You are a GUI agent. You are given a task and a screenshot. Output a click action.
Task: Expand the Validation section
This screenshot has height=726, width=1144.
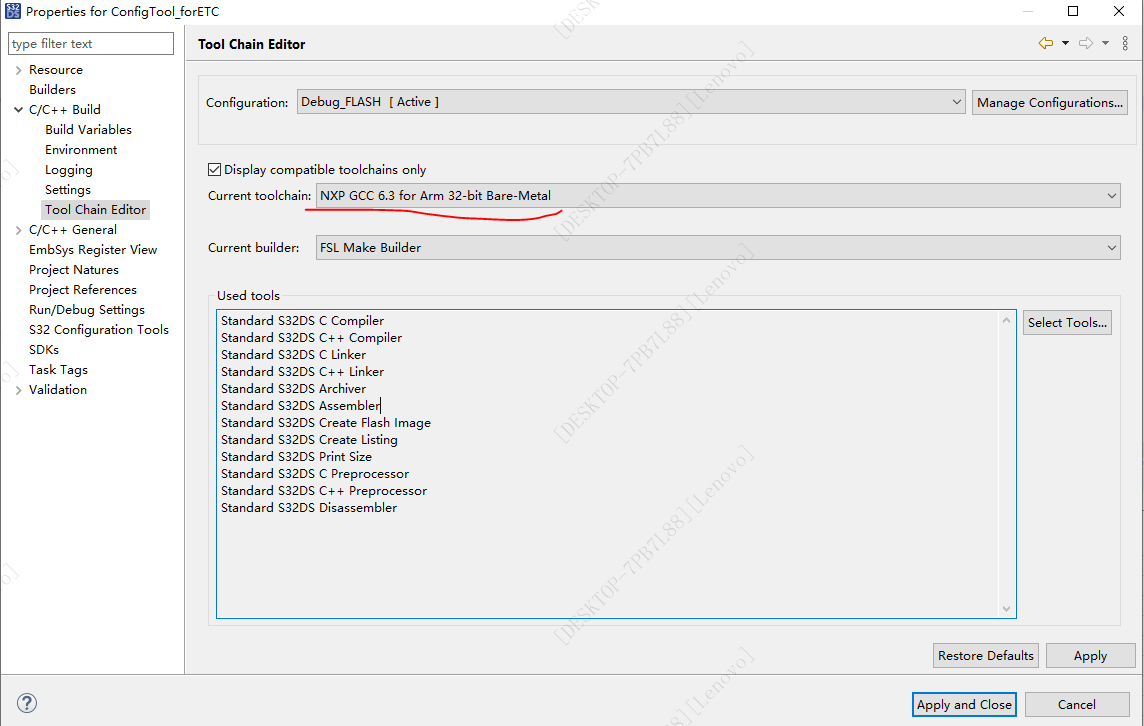[20, 389]
